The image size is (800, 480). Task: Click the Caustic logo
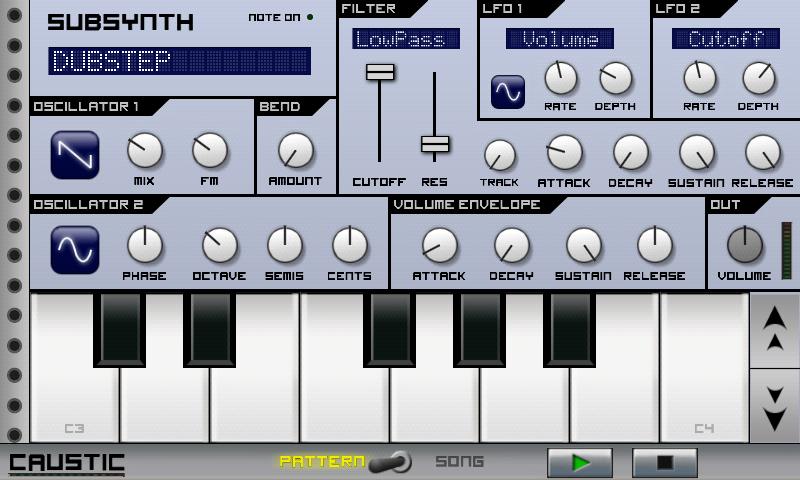[67, 464]
